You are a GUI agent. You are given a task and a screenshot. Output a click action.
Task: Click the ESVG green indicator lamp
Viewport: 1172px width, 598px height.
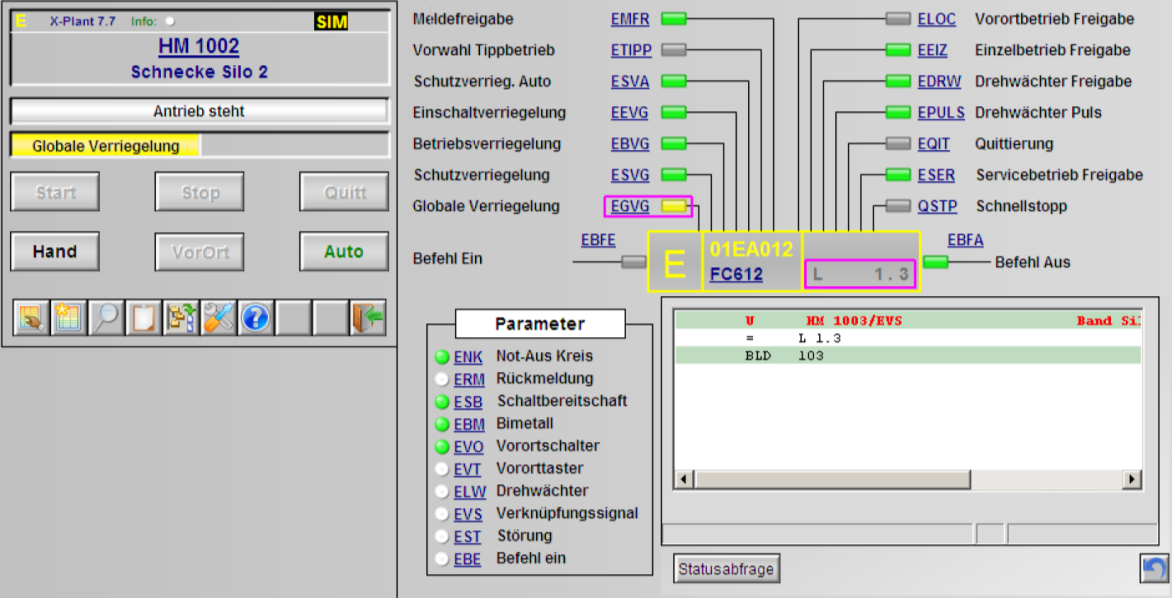674,175
